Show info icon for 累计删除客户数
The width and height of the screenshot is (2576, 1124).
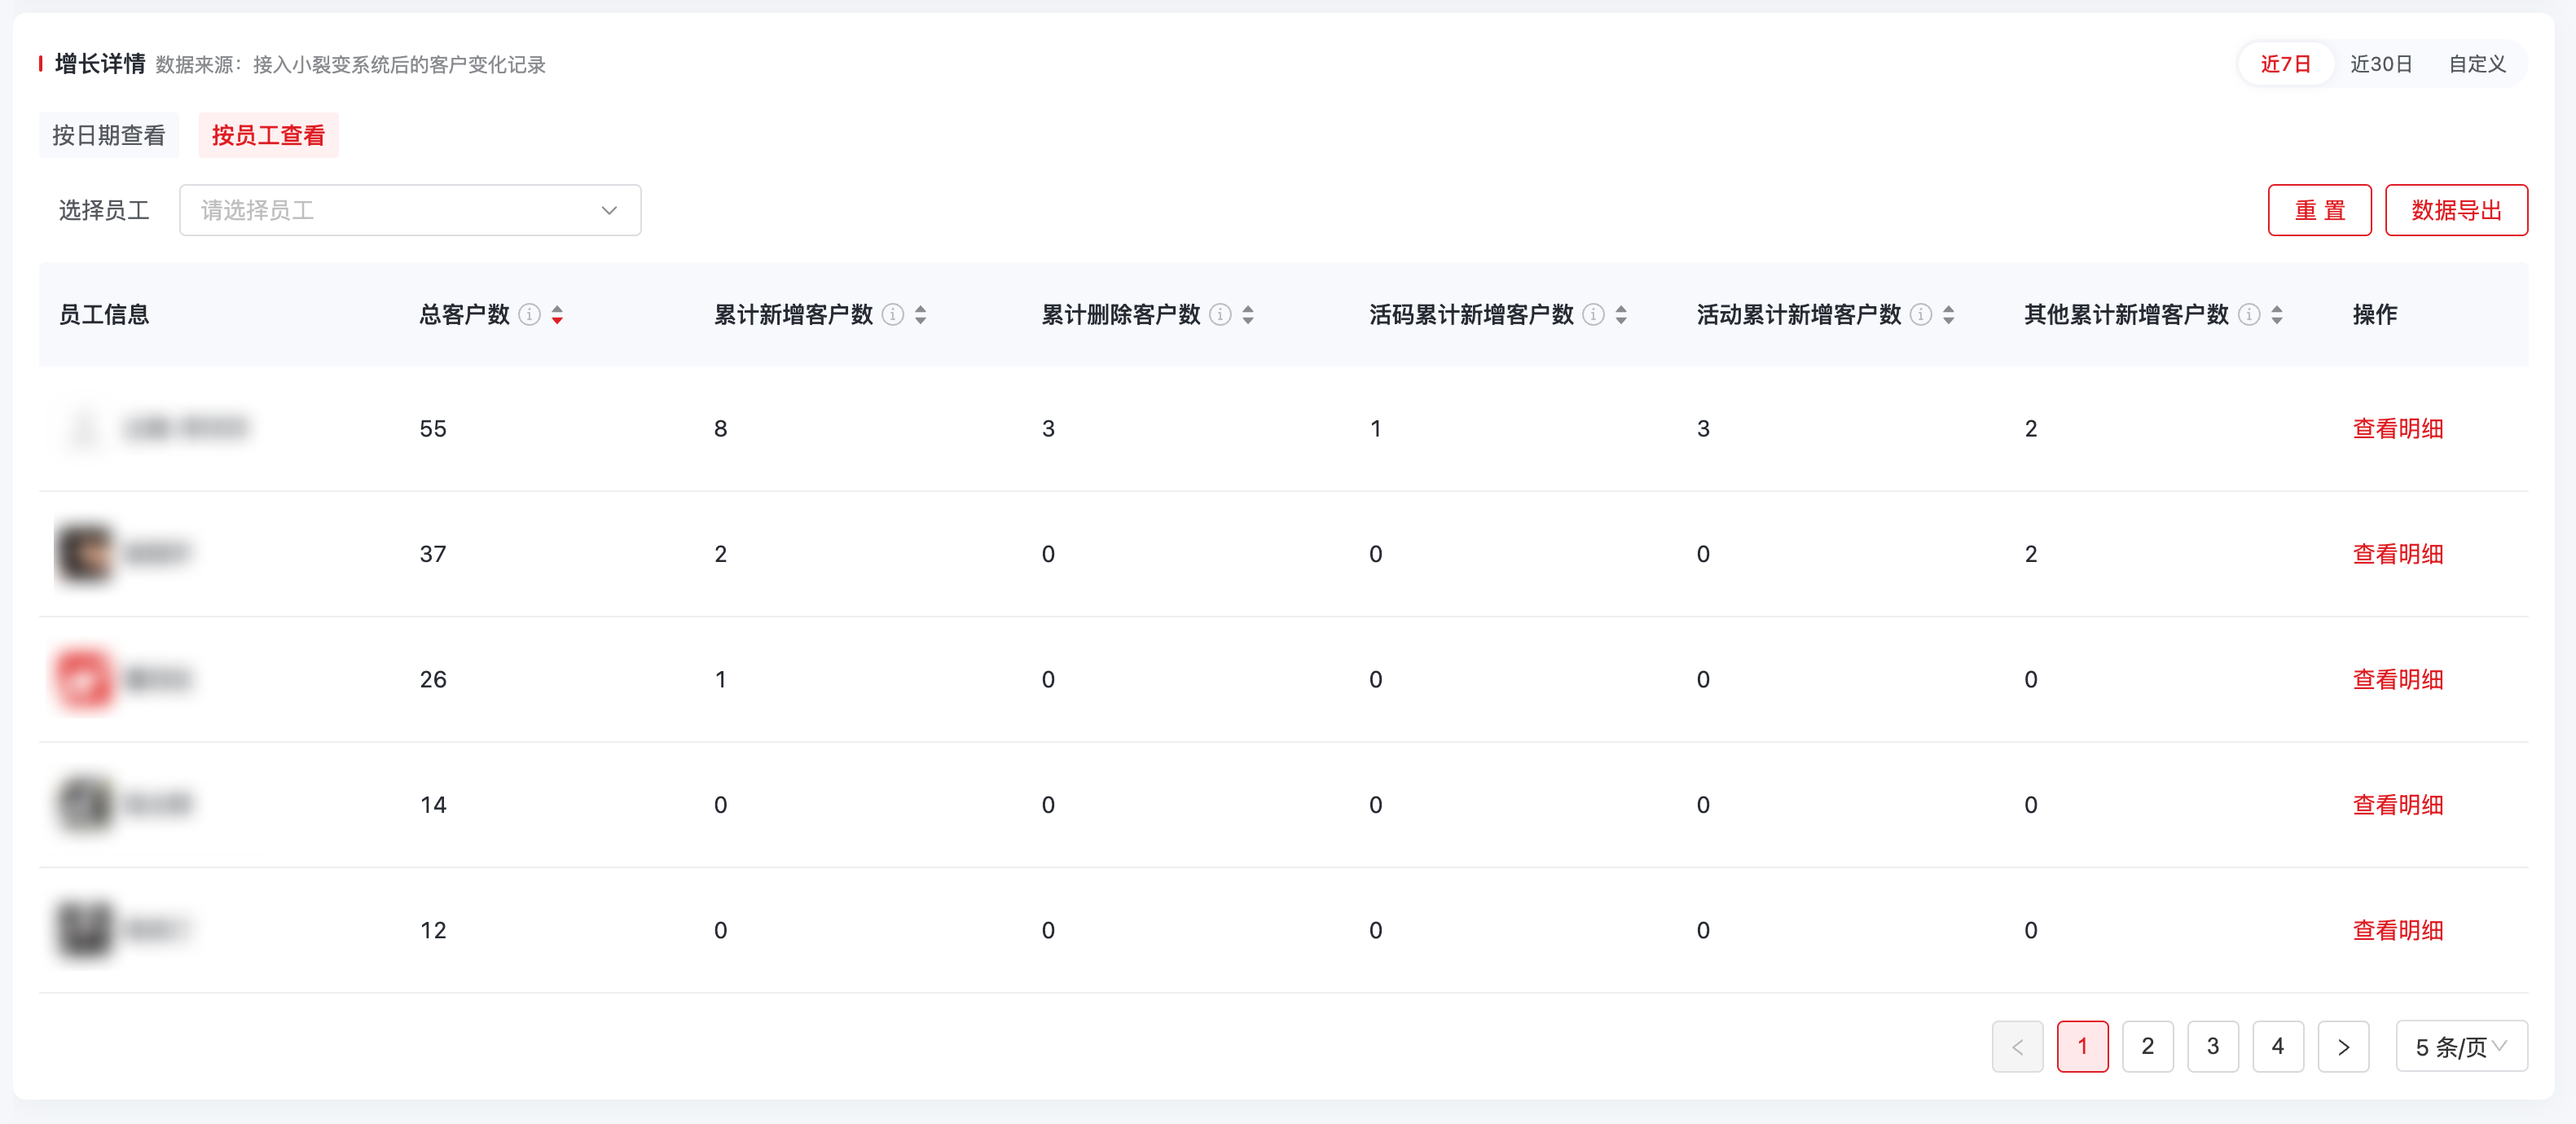tap(1221, 315)
